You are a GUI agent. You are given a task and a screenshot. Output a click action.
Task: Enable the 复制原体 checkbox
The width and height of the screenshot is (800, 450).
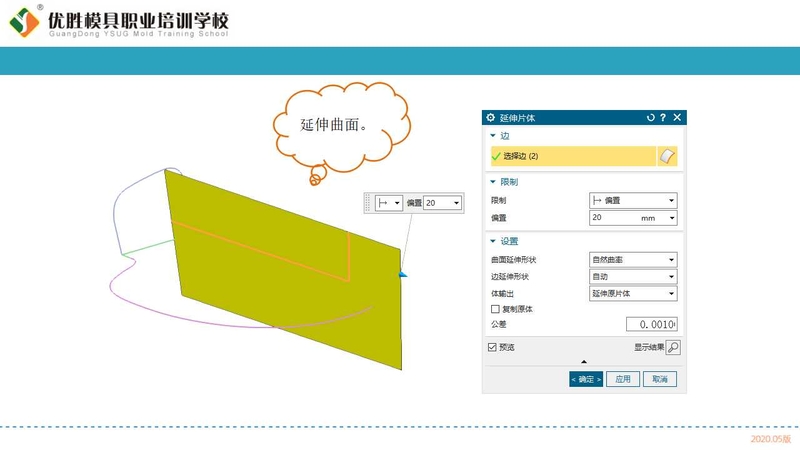(x=495, y=309)
